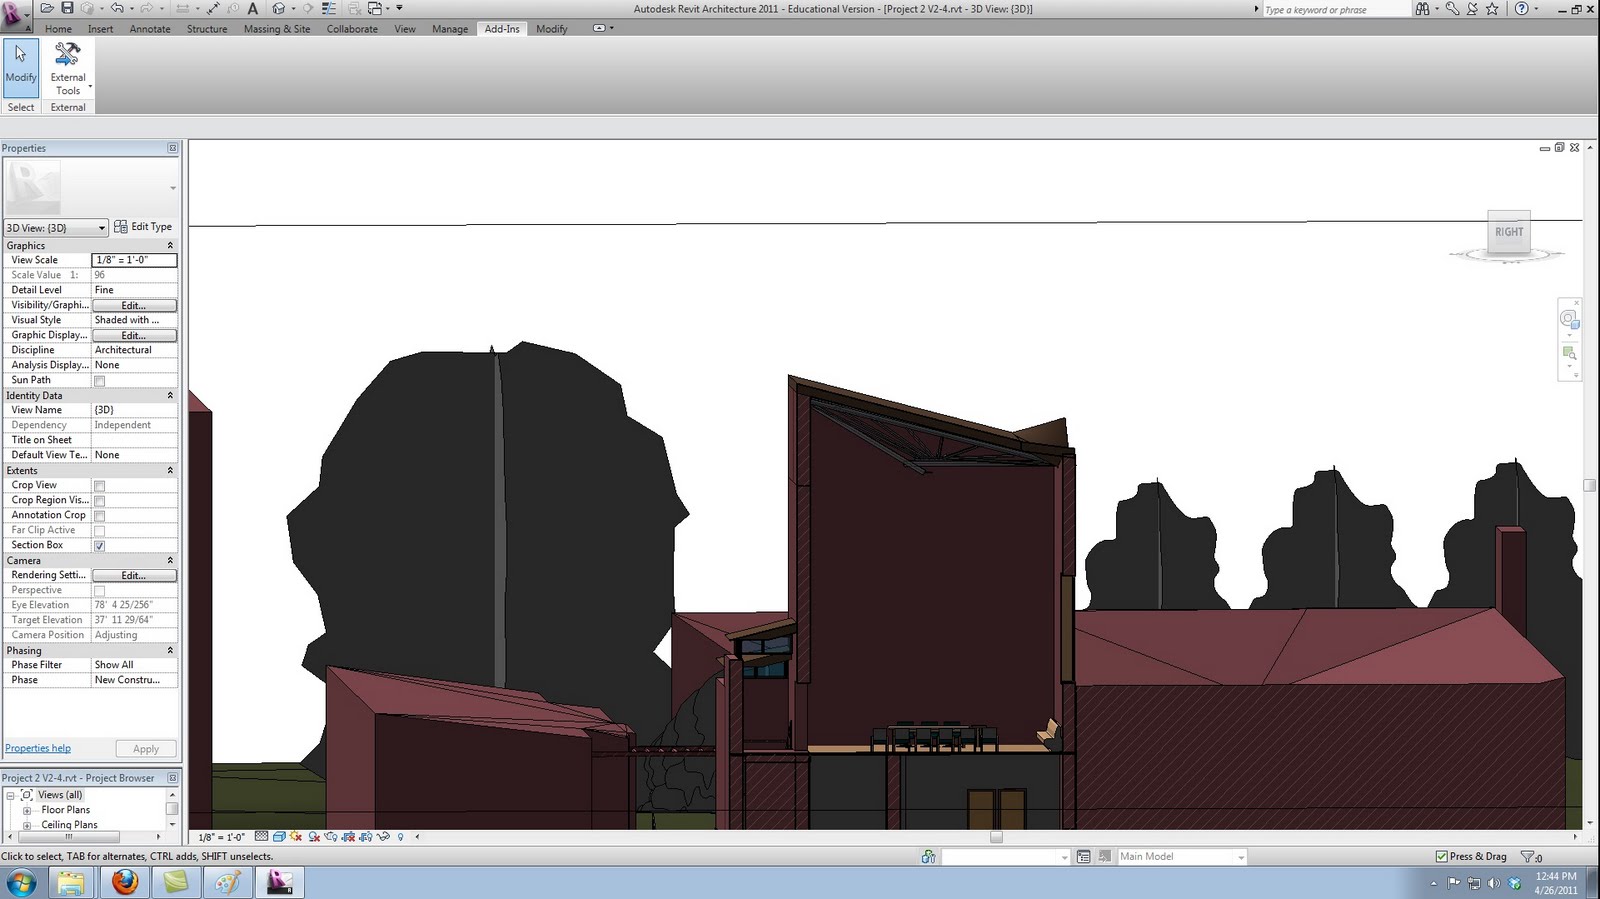1600x899 pixels.
Task: Toggle the Perspective checkbox
Action: (99, 591)
